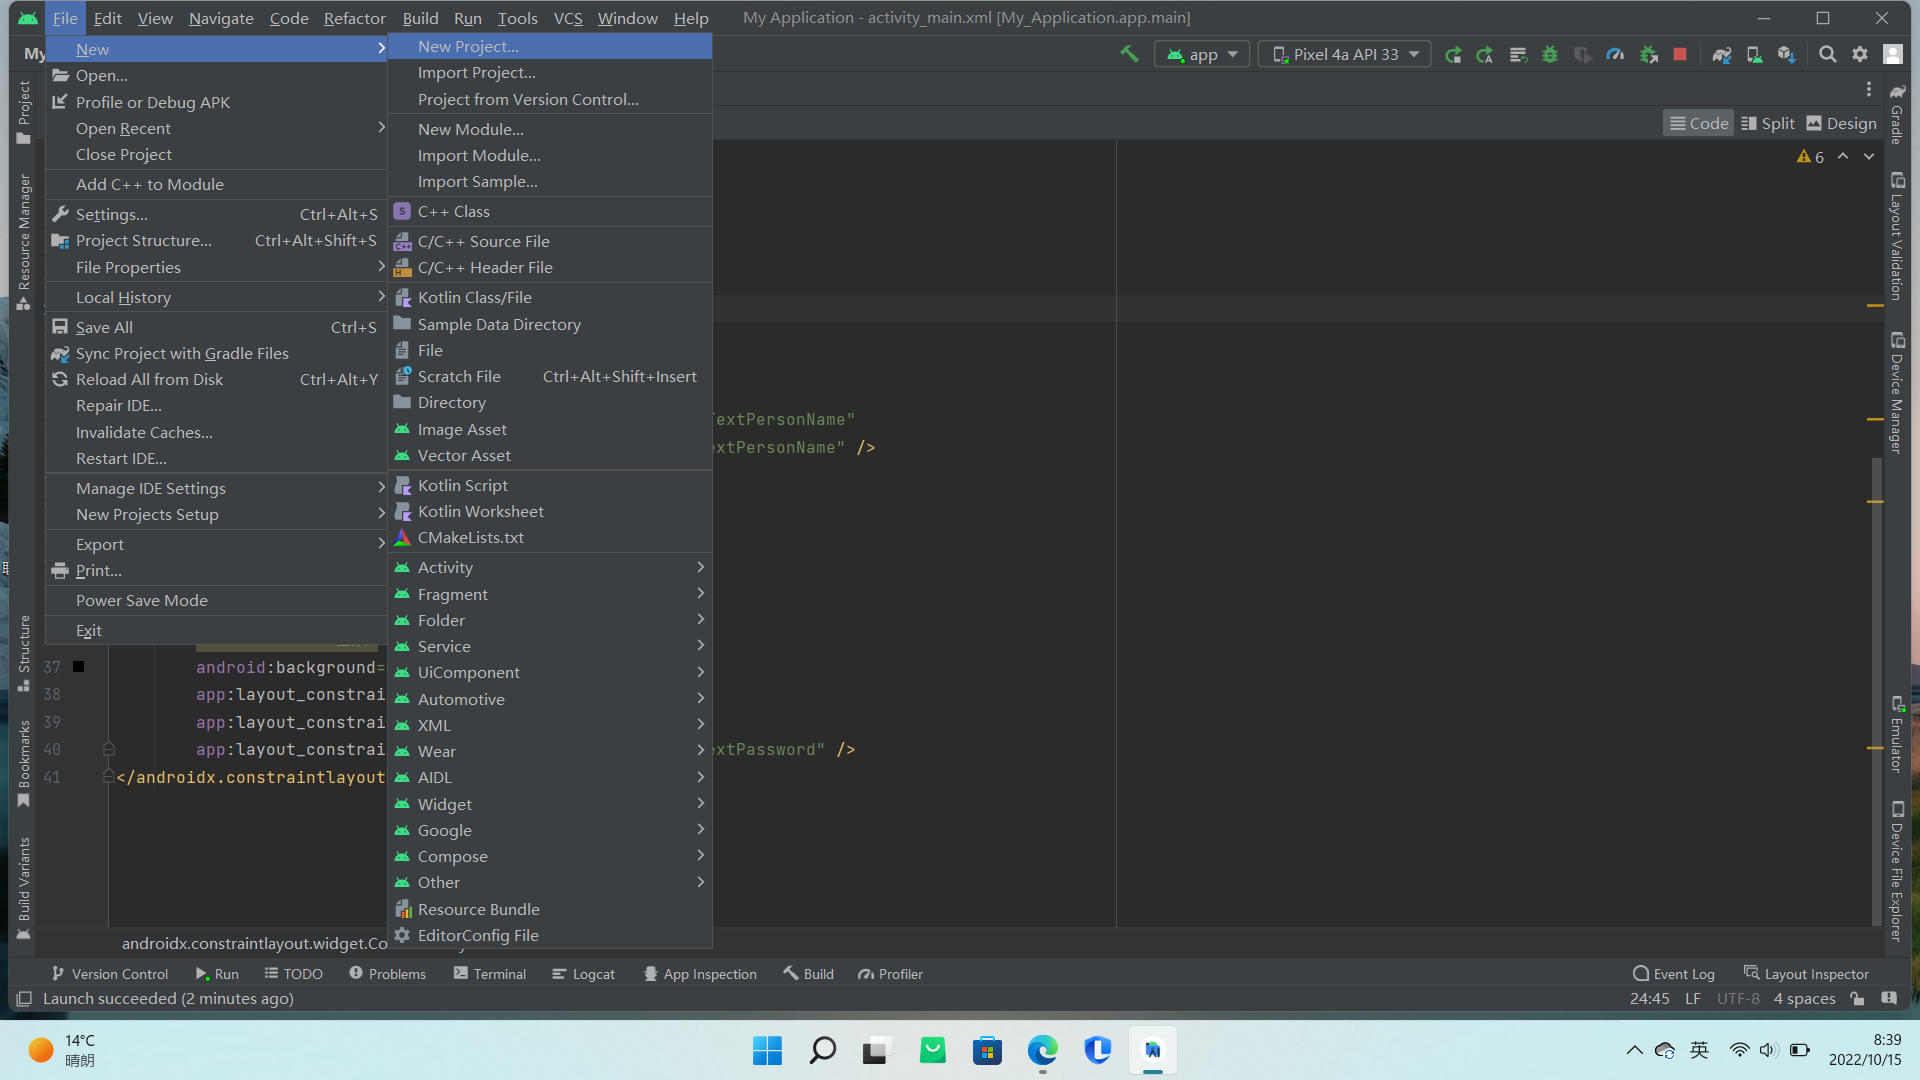Switch editor to Split view
Screen dimensions: 1920x1080
point(1768,123)
